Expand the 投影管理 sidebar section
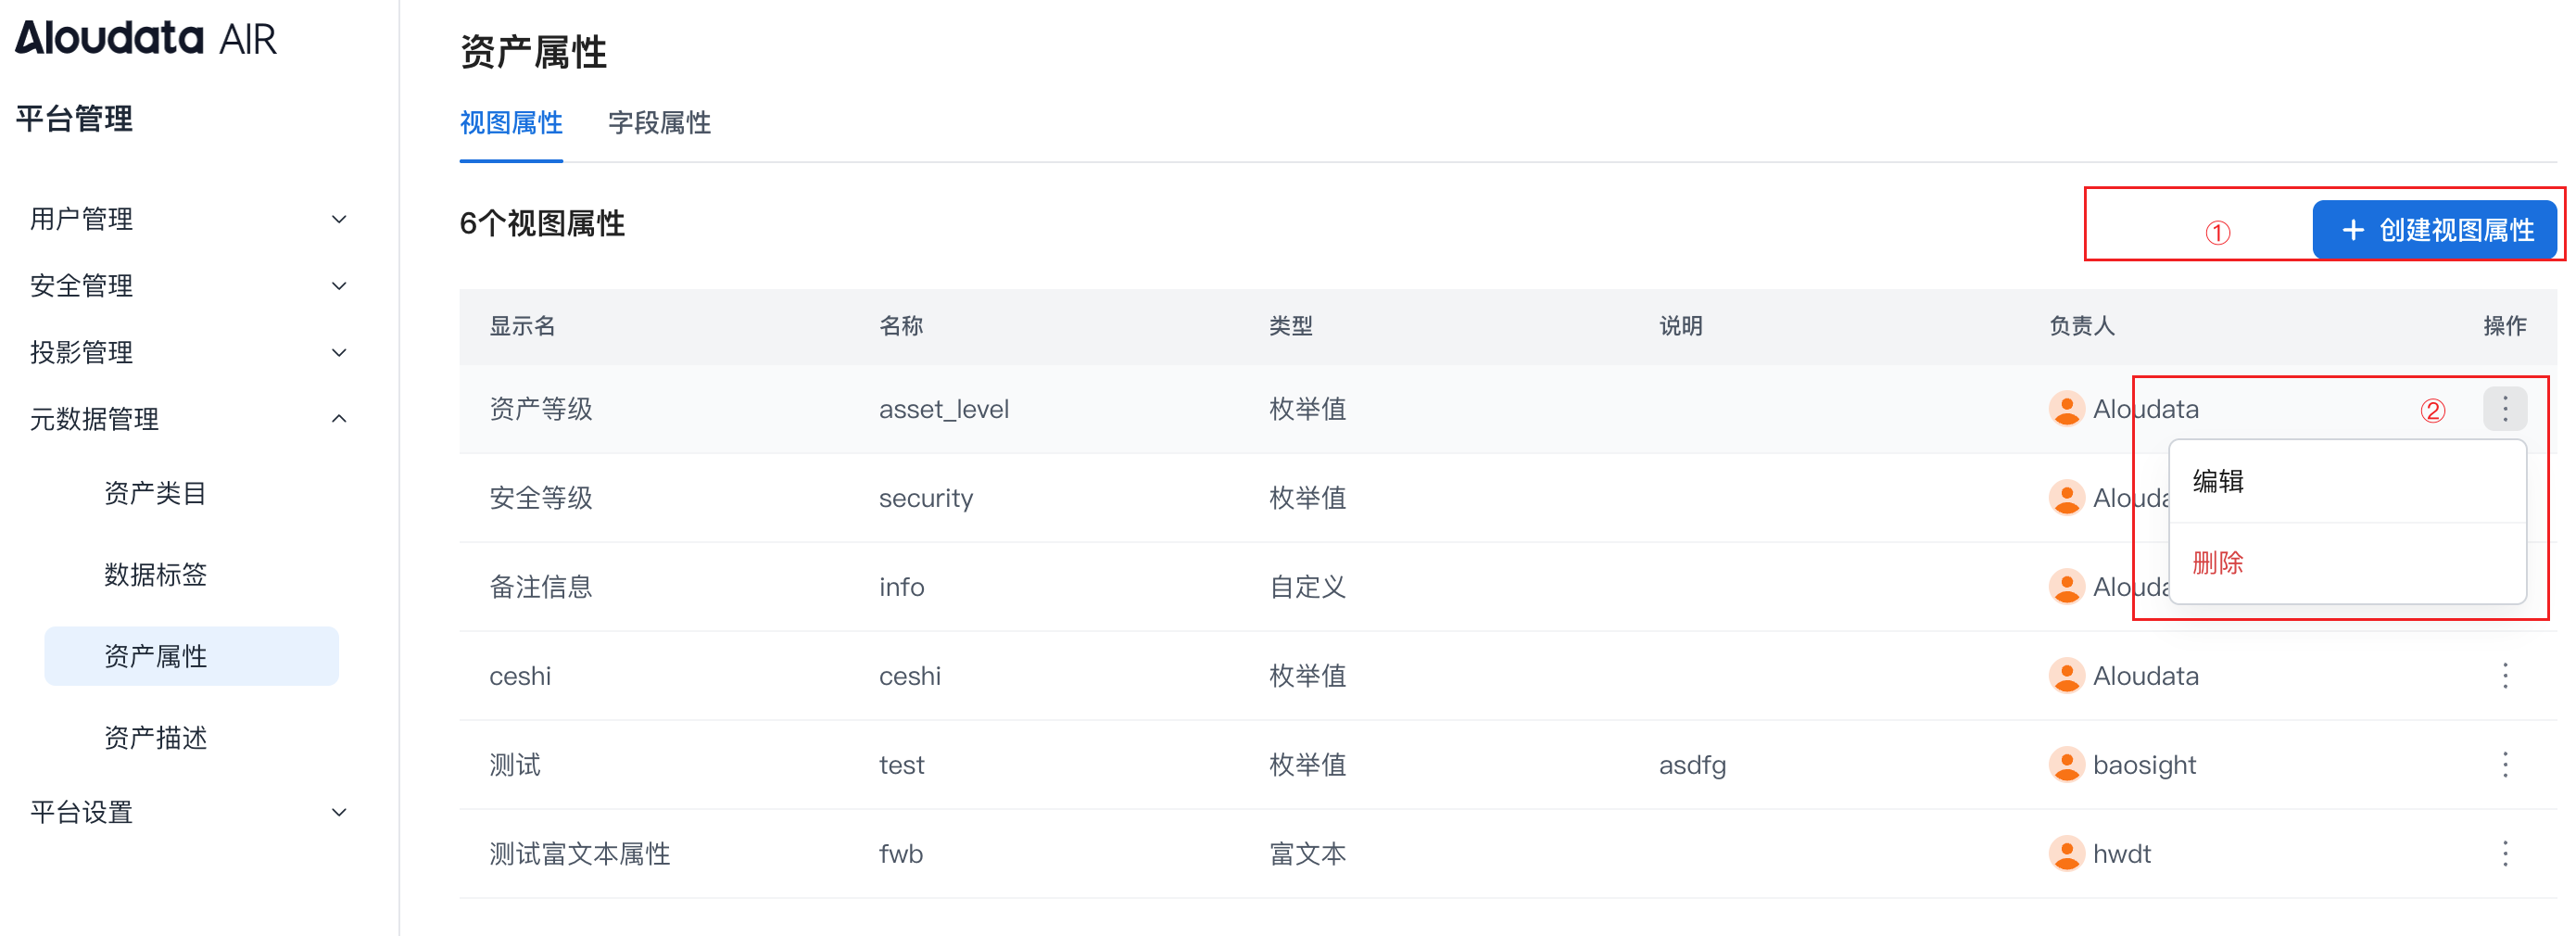 point(188,352)
